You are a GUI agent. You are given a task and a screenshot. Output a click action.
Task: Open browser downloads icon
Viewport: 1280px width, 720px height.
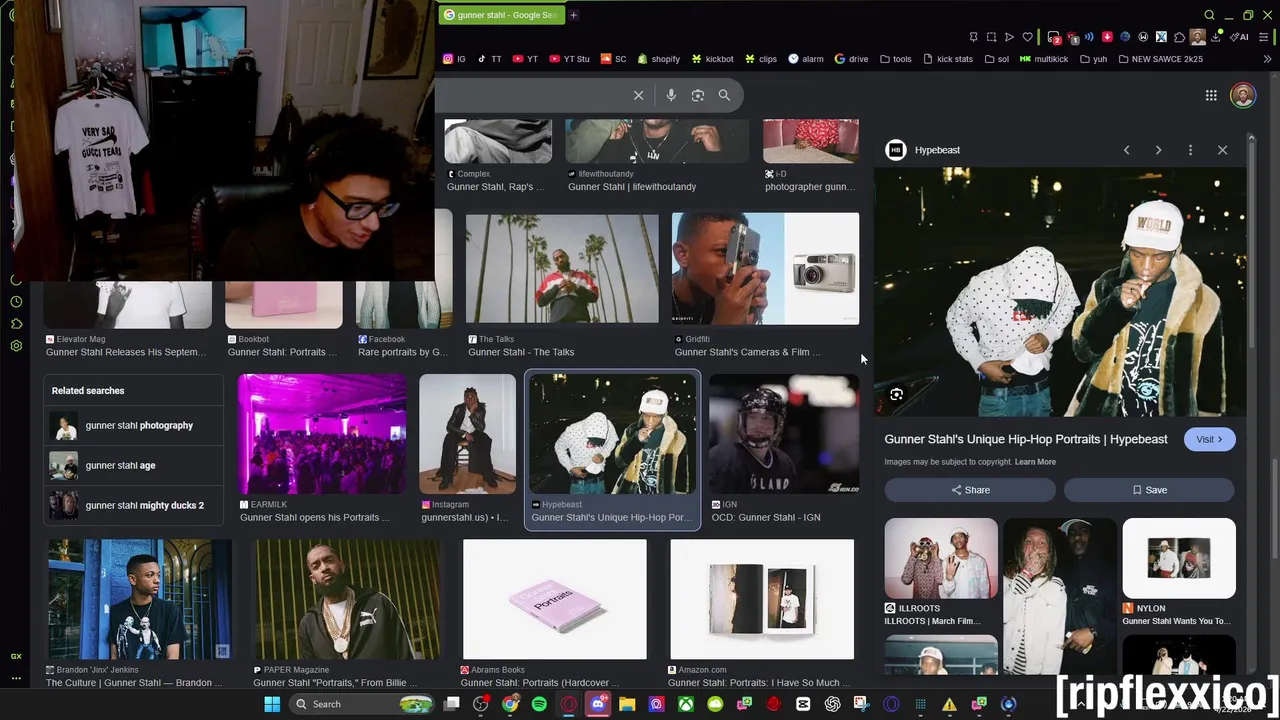click(1216, 37)
